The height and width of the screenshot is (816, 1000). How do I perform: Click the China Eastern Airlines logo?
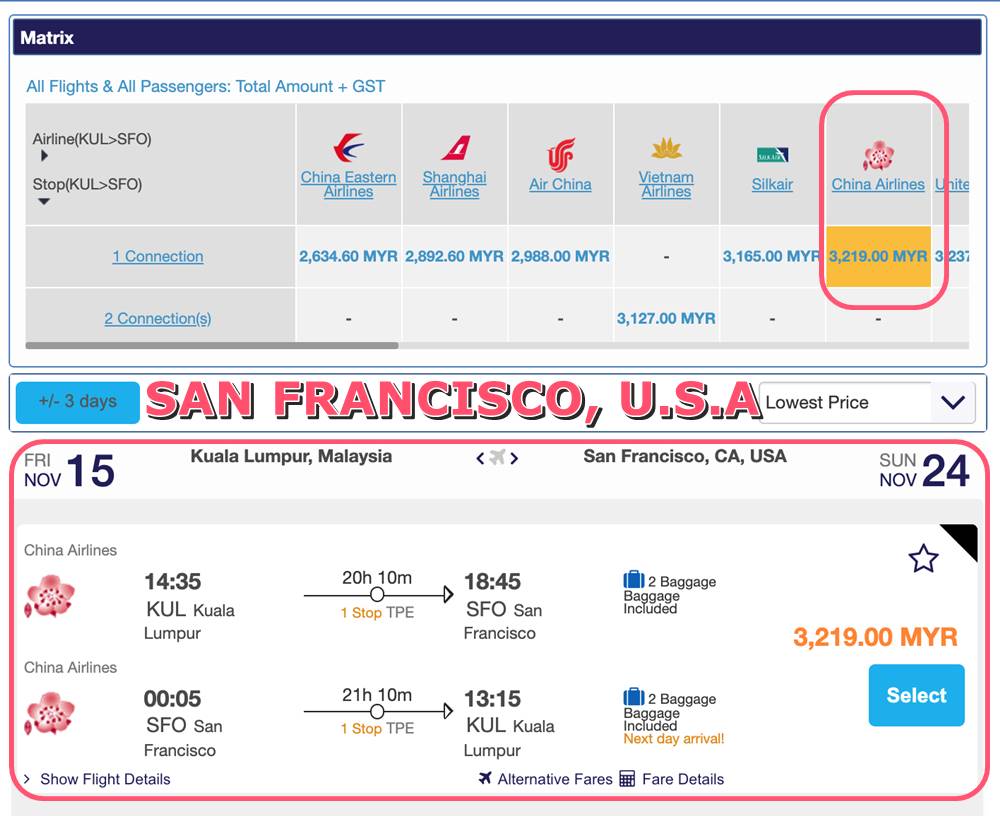tap(349, 147)
